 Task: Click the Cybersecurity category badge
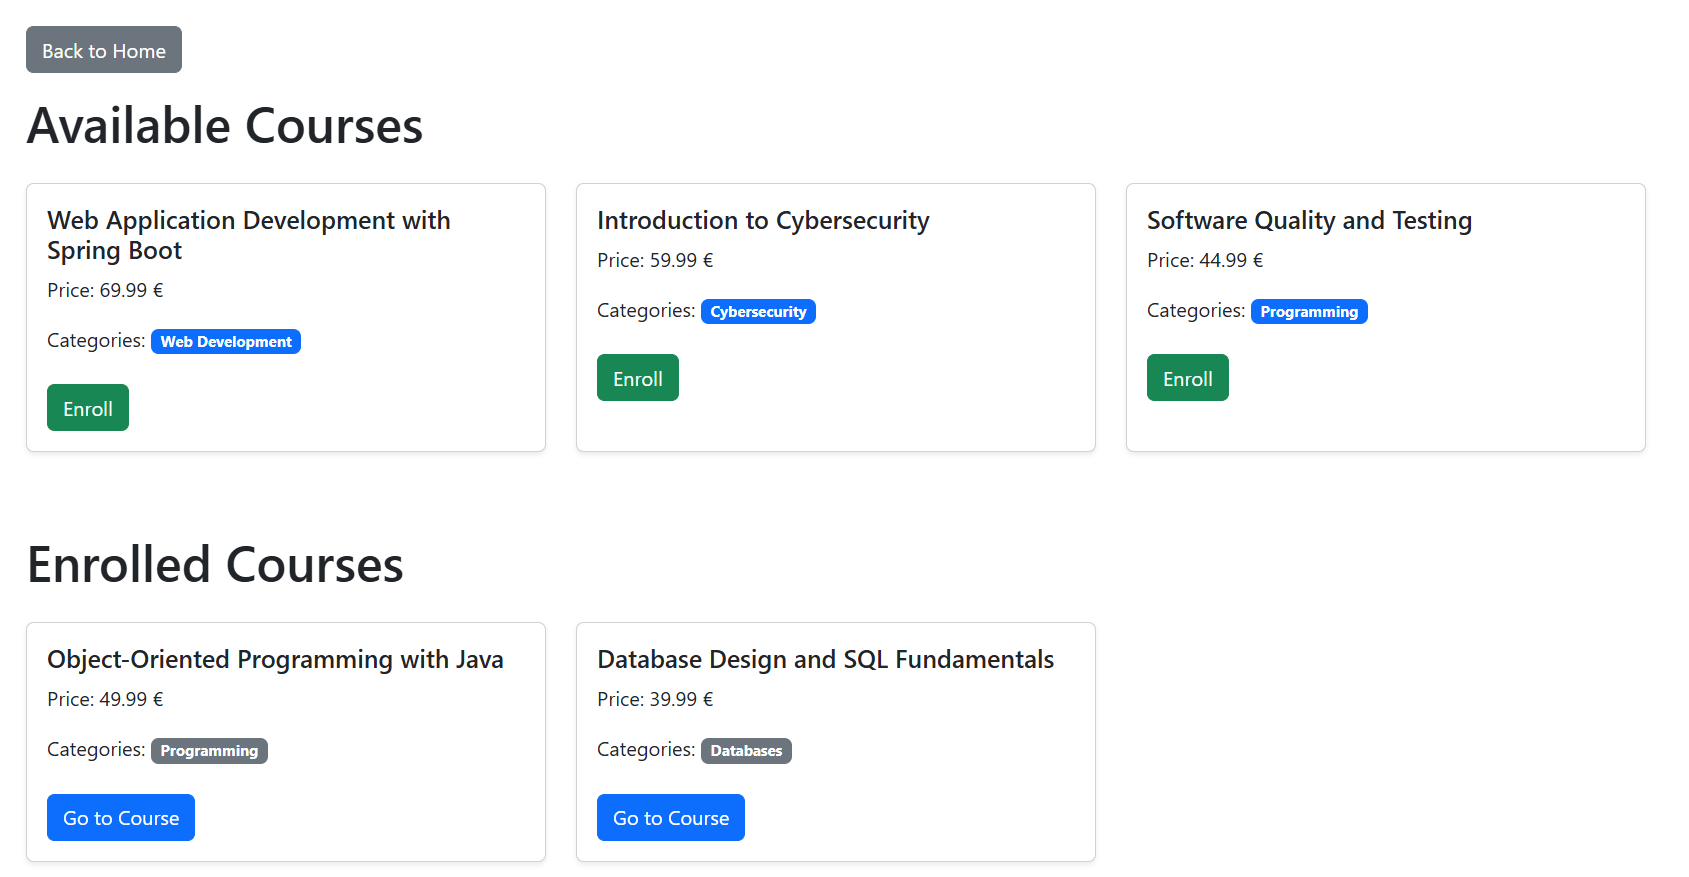coord(758,312)
